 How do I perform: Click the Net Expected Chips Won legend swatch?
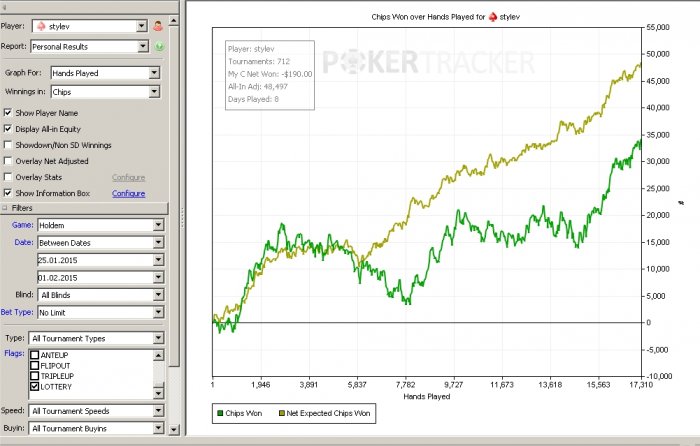point(282,413)
